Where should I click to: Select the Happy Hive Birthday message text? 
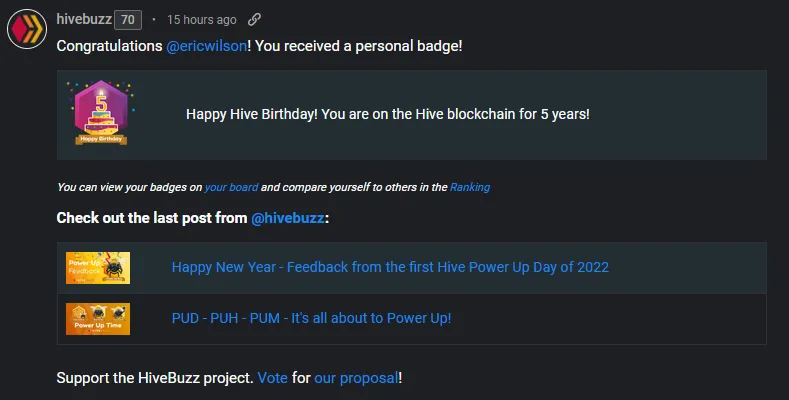pyautogui.click(x=387, y=114)
